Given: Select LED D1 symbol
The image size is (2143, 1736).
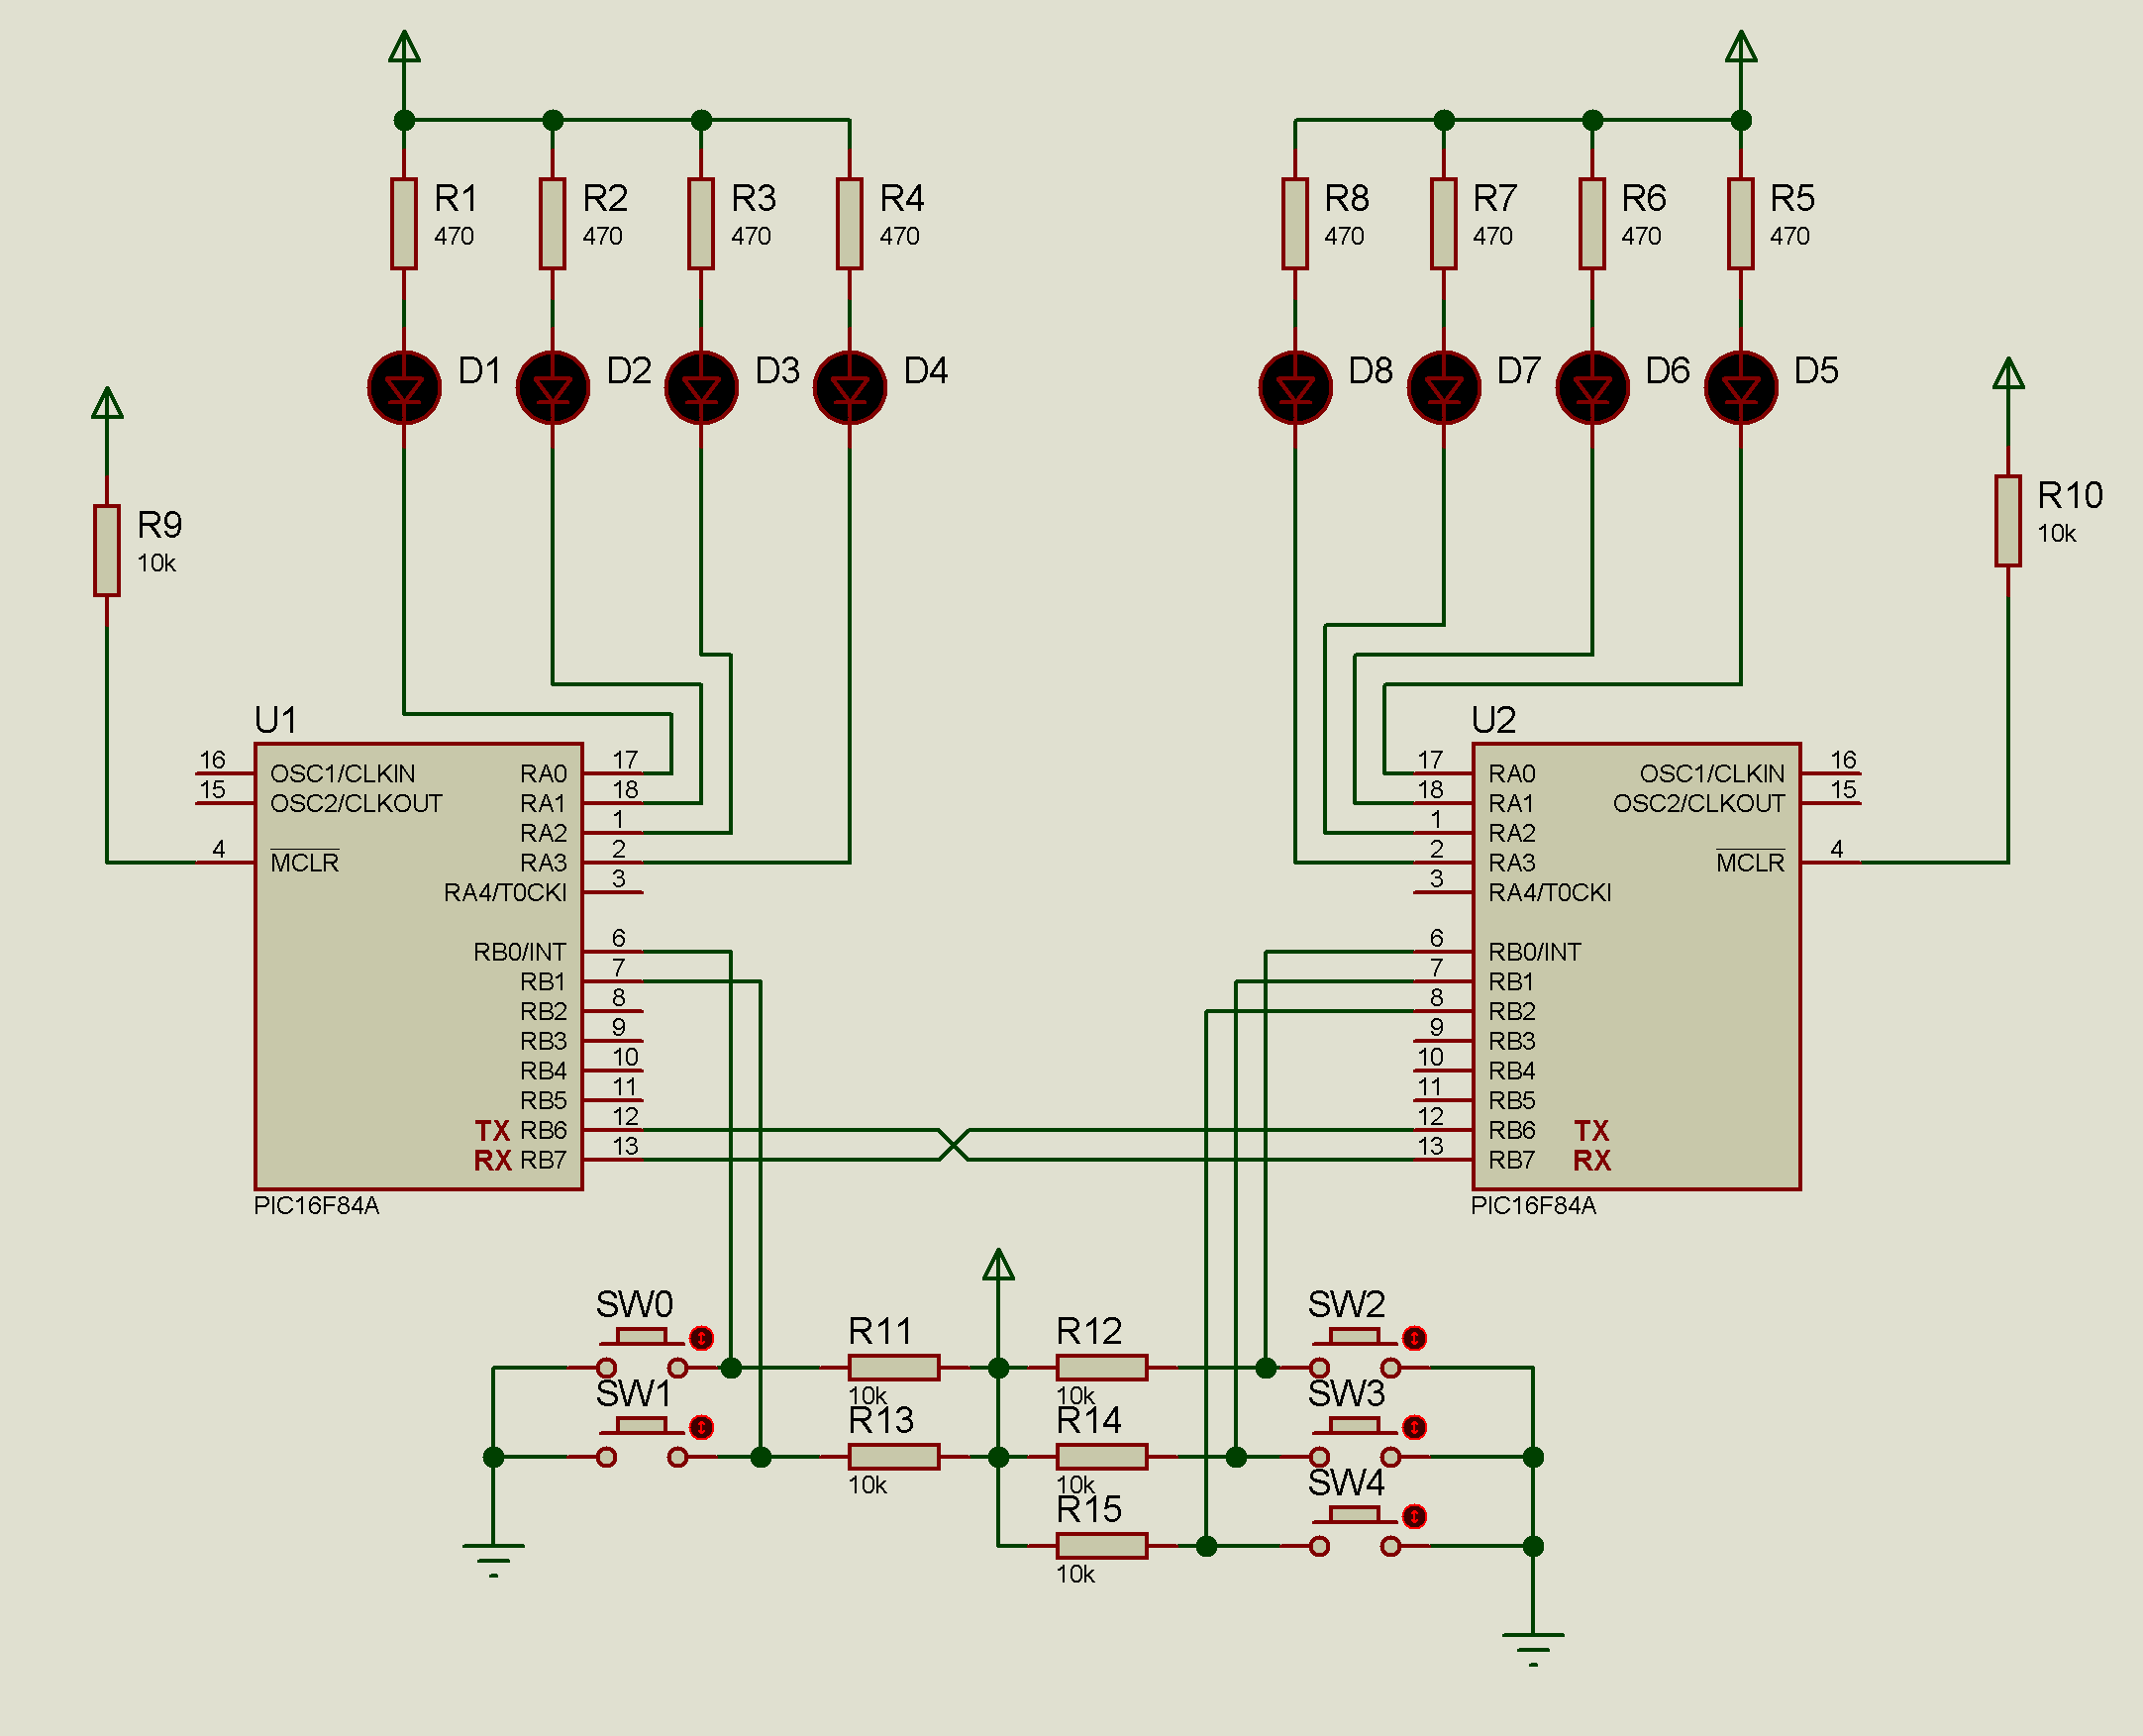Looking at the screenshot, I should [404, 387].
